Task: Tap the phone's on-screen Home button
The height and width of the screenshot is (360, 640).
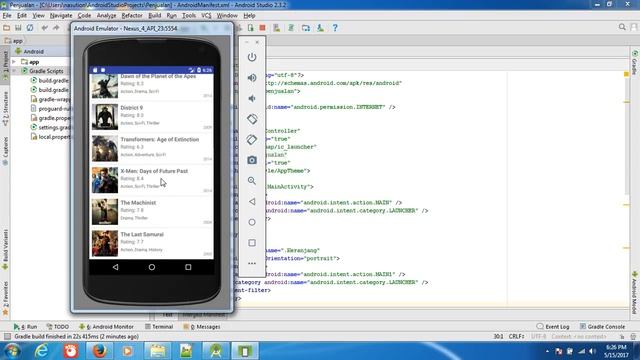Action: (x=152, y=267)
